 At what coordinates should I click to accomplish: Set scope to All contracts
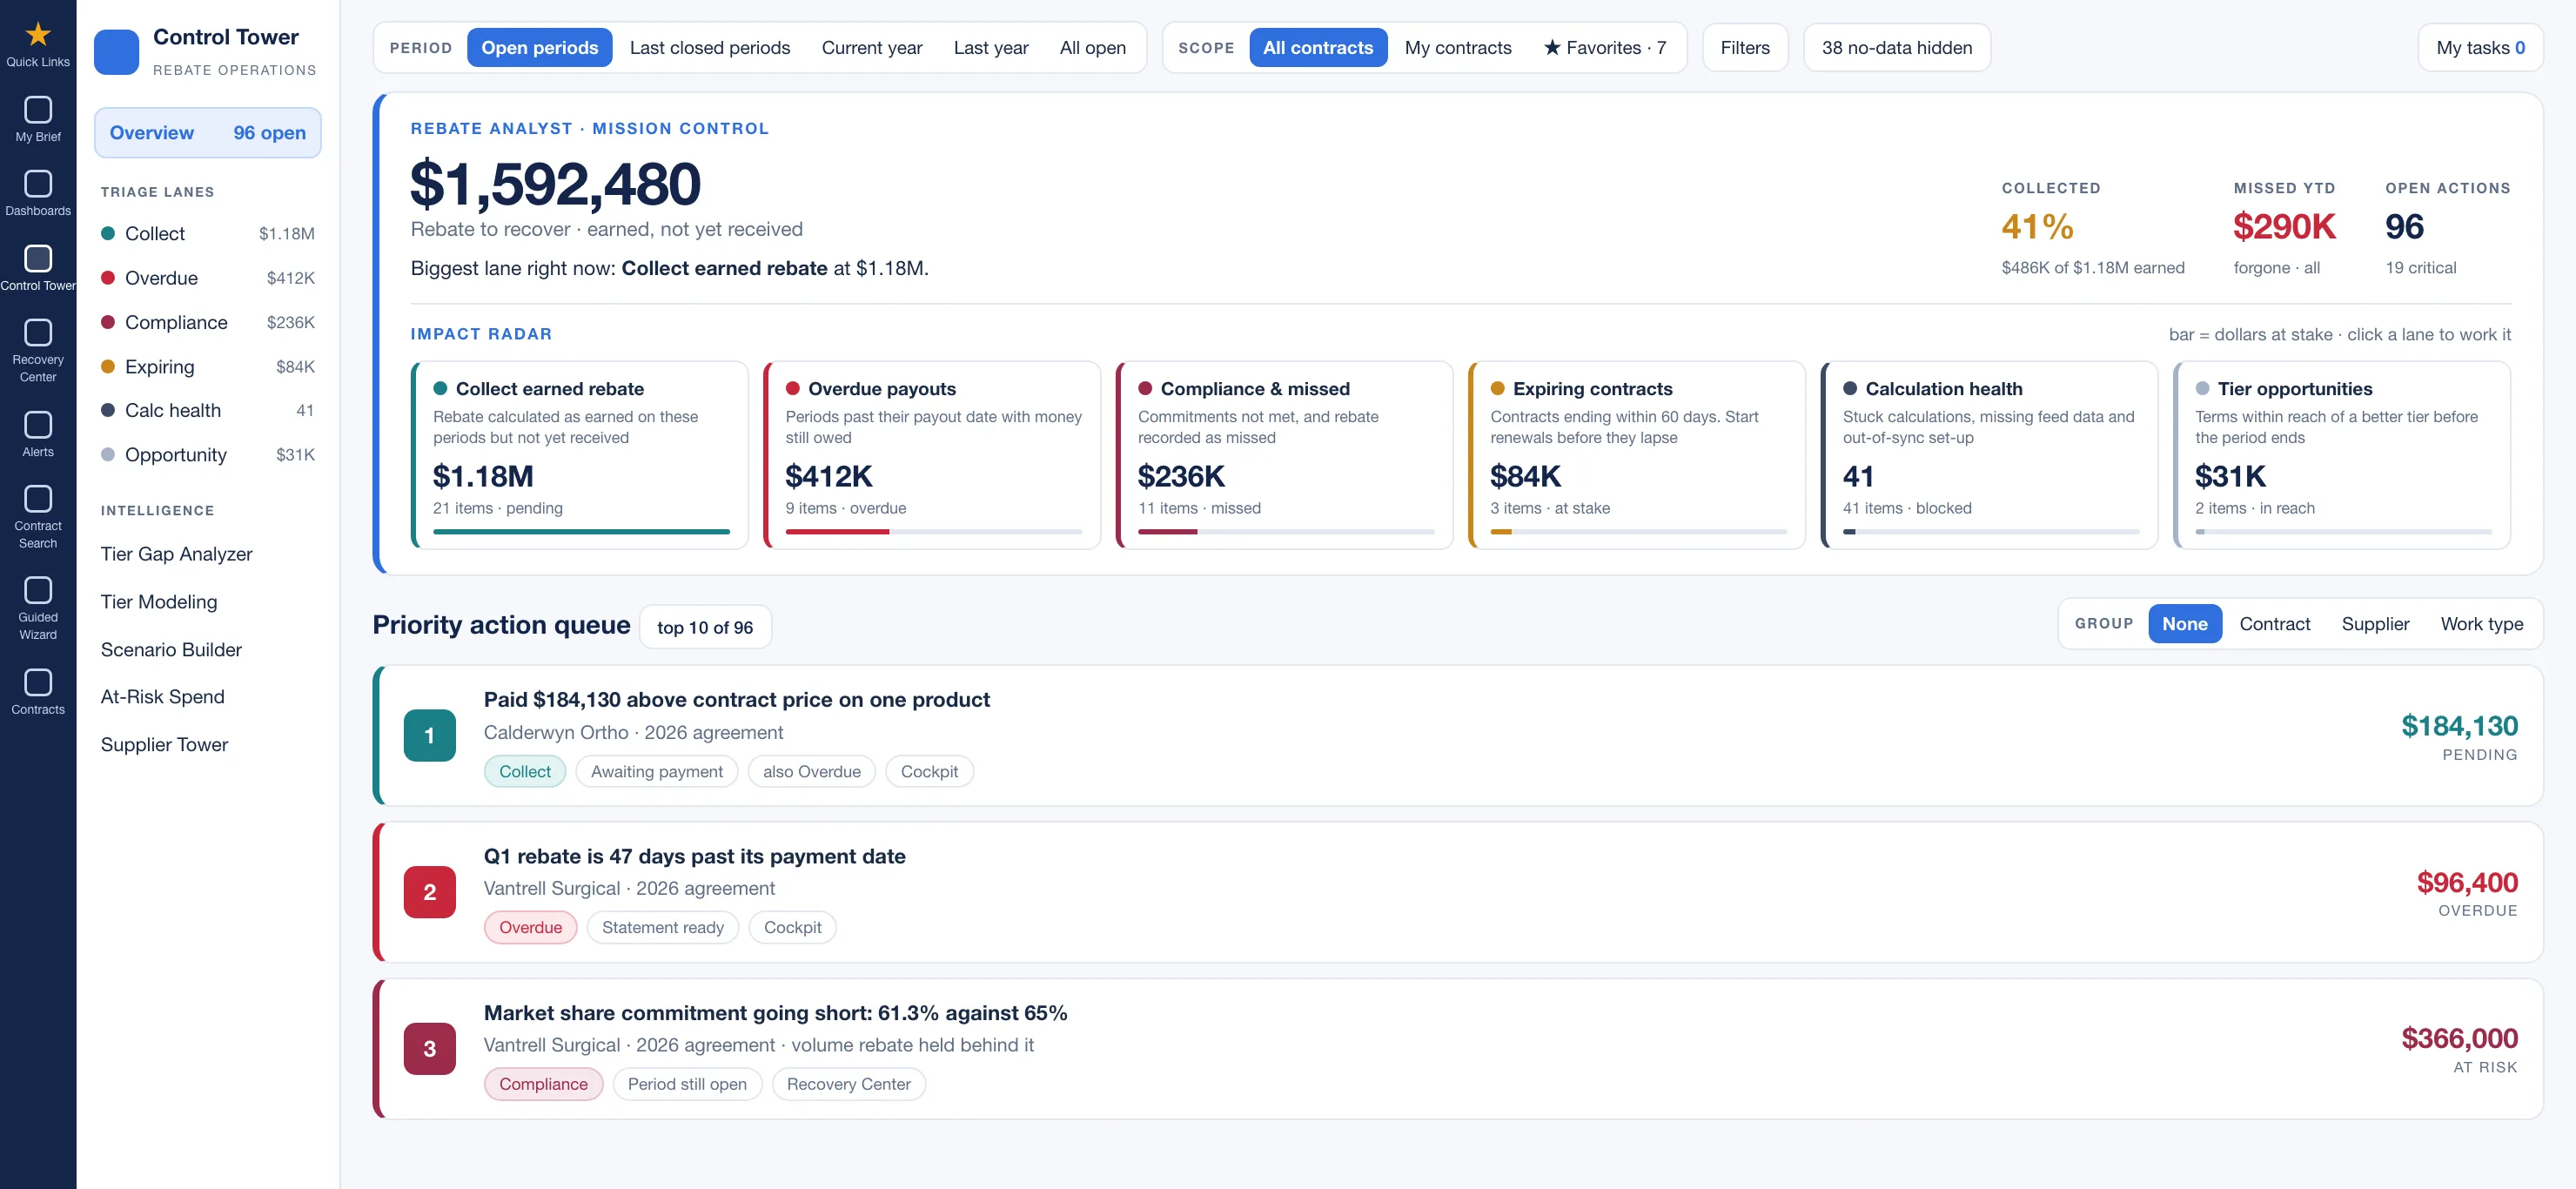click(x=1318, y=48)
